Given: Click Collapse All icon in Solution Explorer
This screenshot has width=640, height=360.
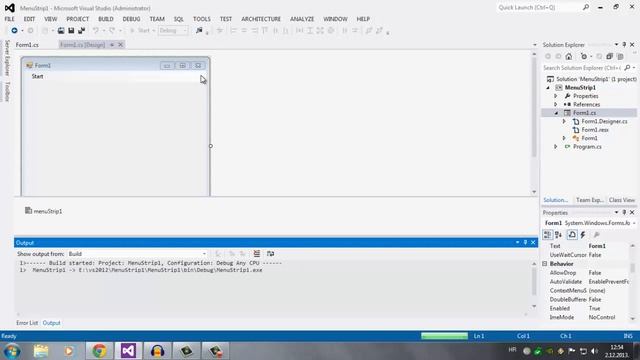Looking at the screenshot, I should coord(609,56).
